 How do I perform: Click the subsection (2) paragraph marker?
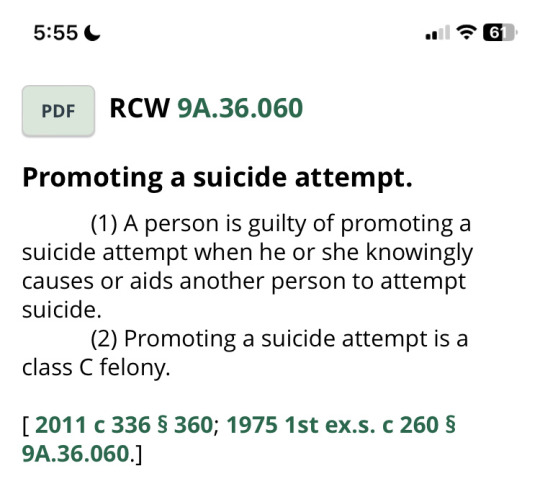[x=104, y=339]
